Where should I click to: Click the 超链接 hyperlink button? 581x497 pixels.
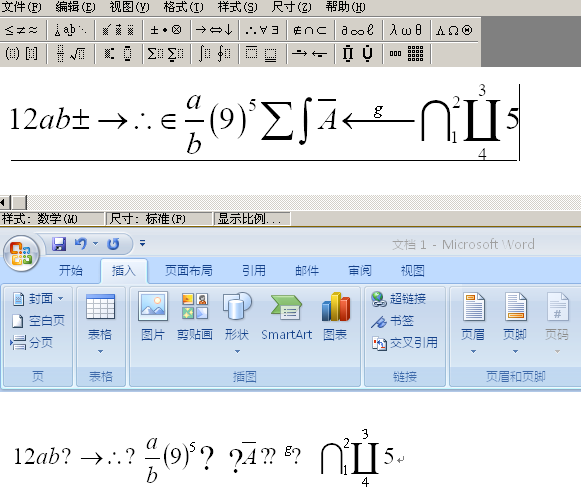(x=399, y=299)
